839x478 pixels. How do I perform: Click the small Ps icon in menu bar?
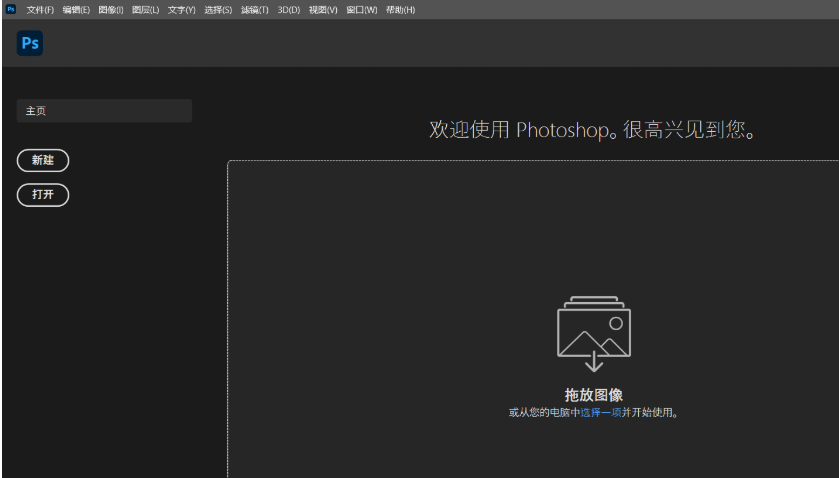11,9
